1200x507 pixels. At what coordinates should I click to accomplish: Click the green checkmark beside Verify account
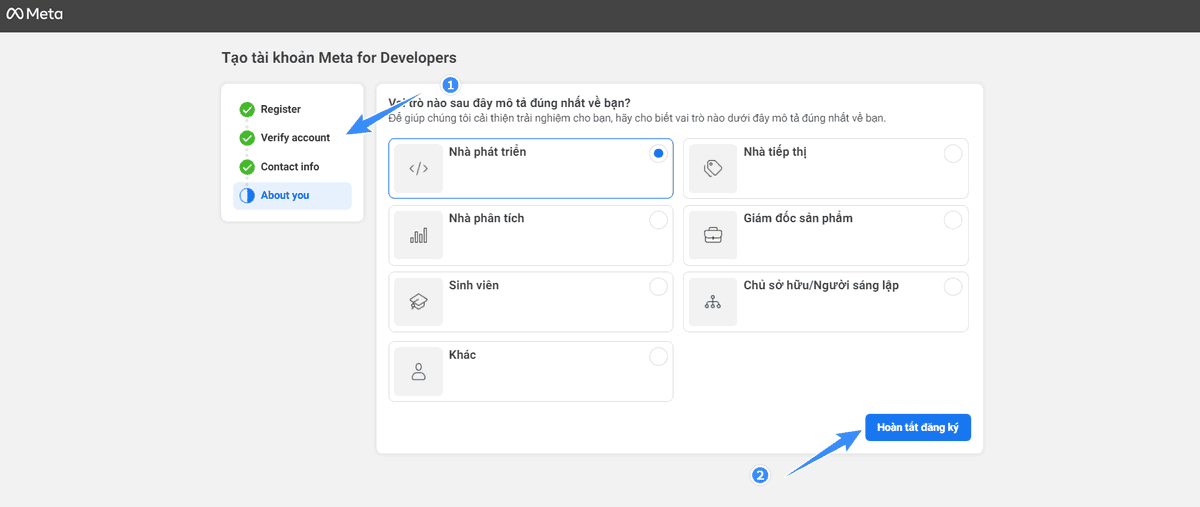coord(247,138)
